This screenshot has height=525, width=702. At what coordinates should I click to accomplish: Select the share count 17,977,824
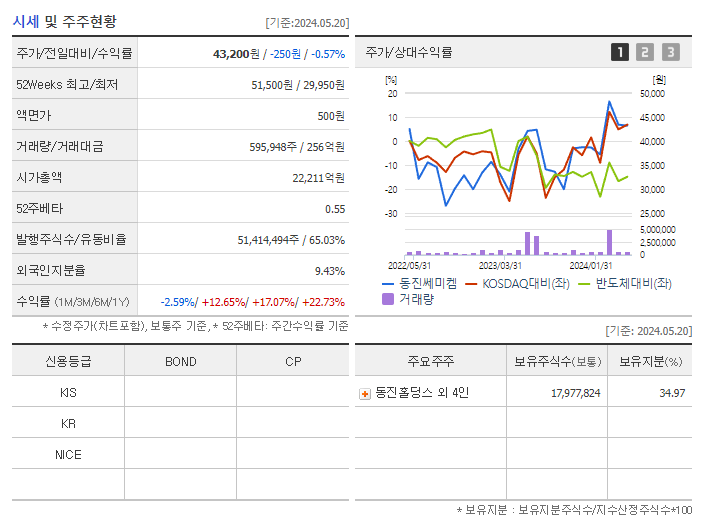tap(575, 393)
